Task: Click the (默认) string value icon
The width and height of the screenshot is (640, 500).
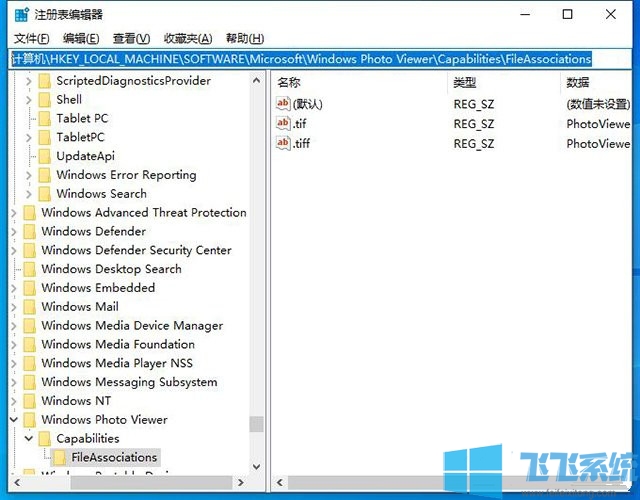Action: 283,104
